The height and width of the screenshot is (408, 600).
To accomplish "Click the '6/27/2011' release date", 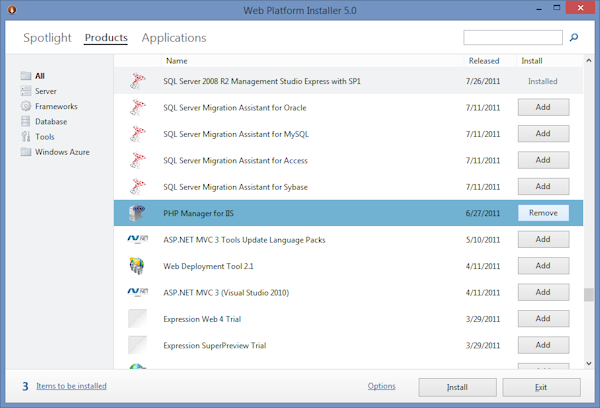I will (483, 213).
